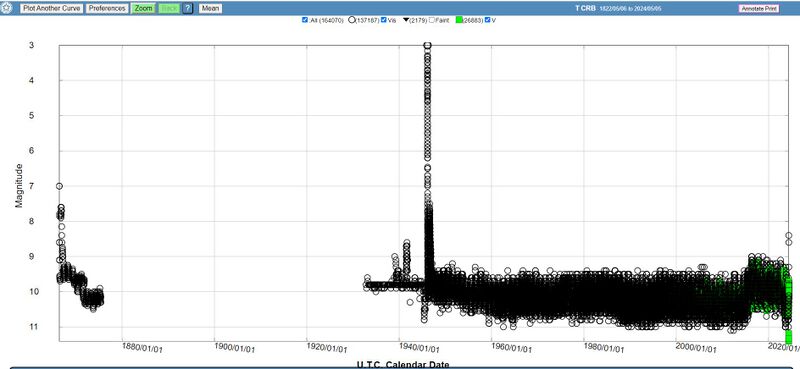
Task: Click the date range text in header
Action: click(x=631, y=9)
